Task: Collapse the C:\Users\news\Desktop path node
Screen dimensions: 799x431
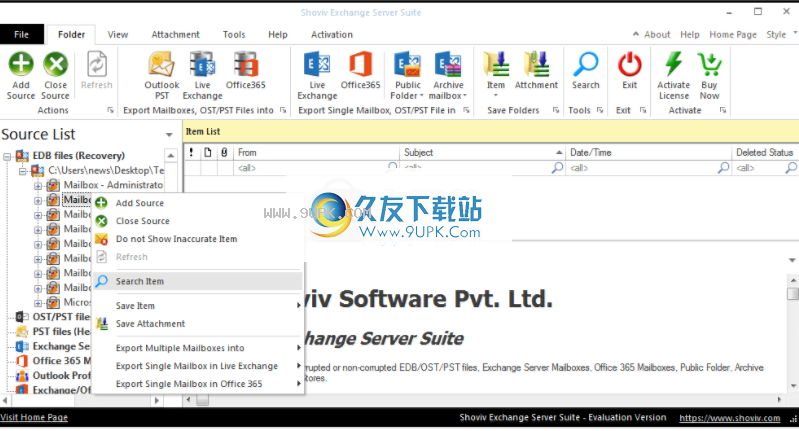Action: [x=22, y=171]
